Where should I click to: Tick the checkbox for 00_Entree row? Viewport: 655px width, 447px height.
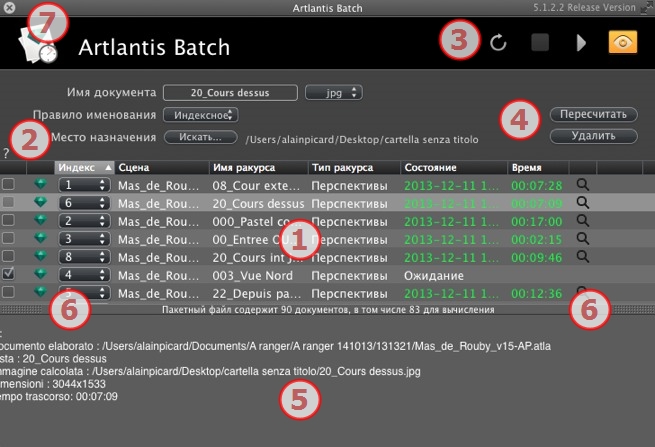(8, 238)
